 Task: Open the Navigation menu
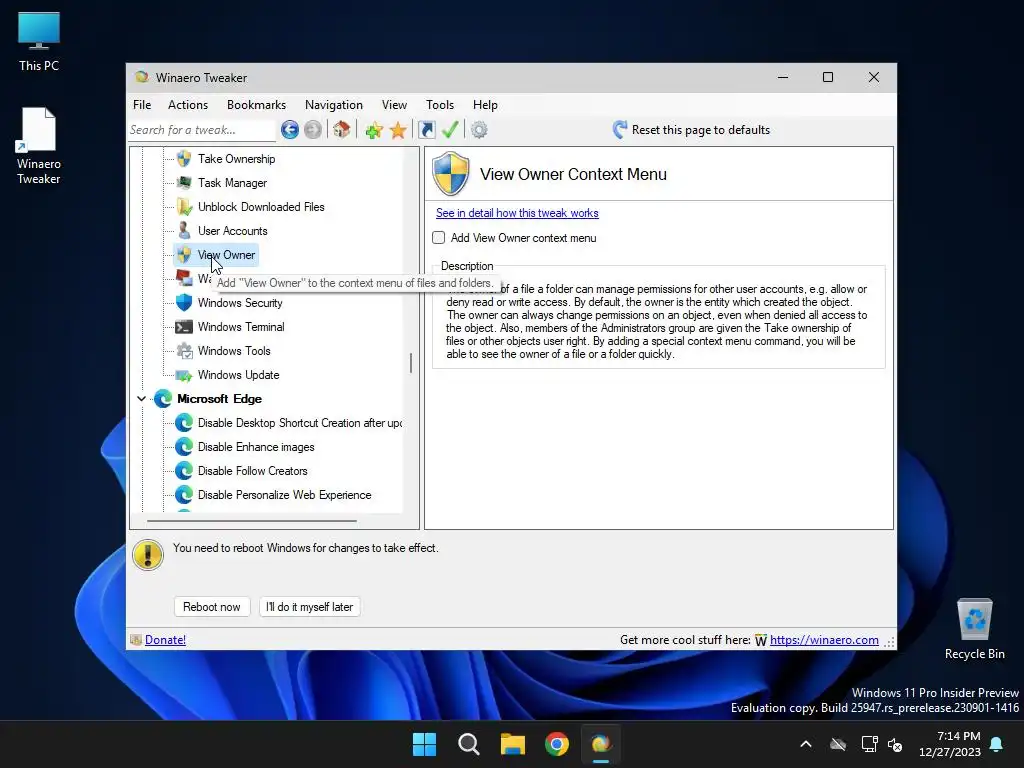coord(334,104)
